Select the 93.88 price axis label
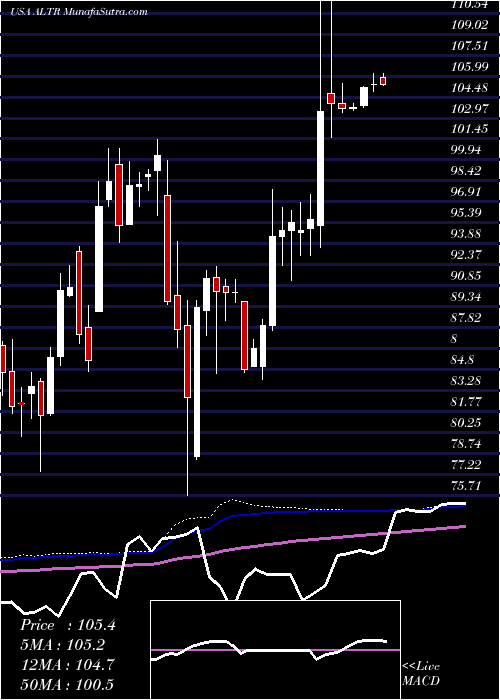Image resolution: width=500 pixels, height=700 pixels. tap(466, 233)
